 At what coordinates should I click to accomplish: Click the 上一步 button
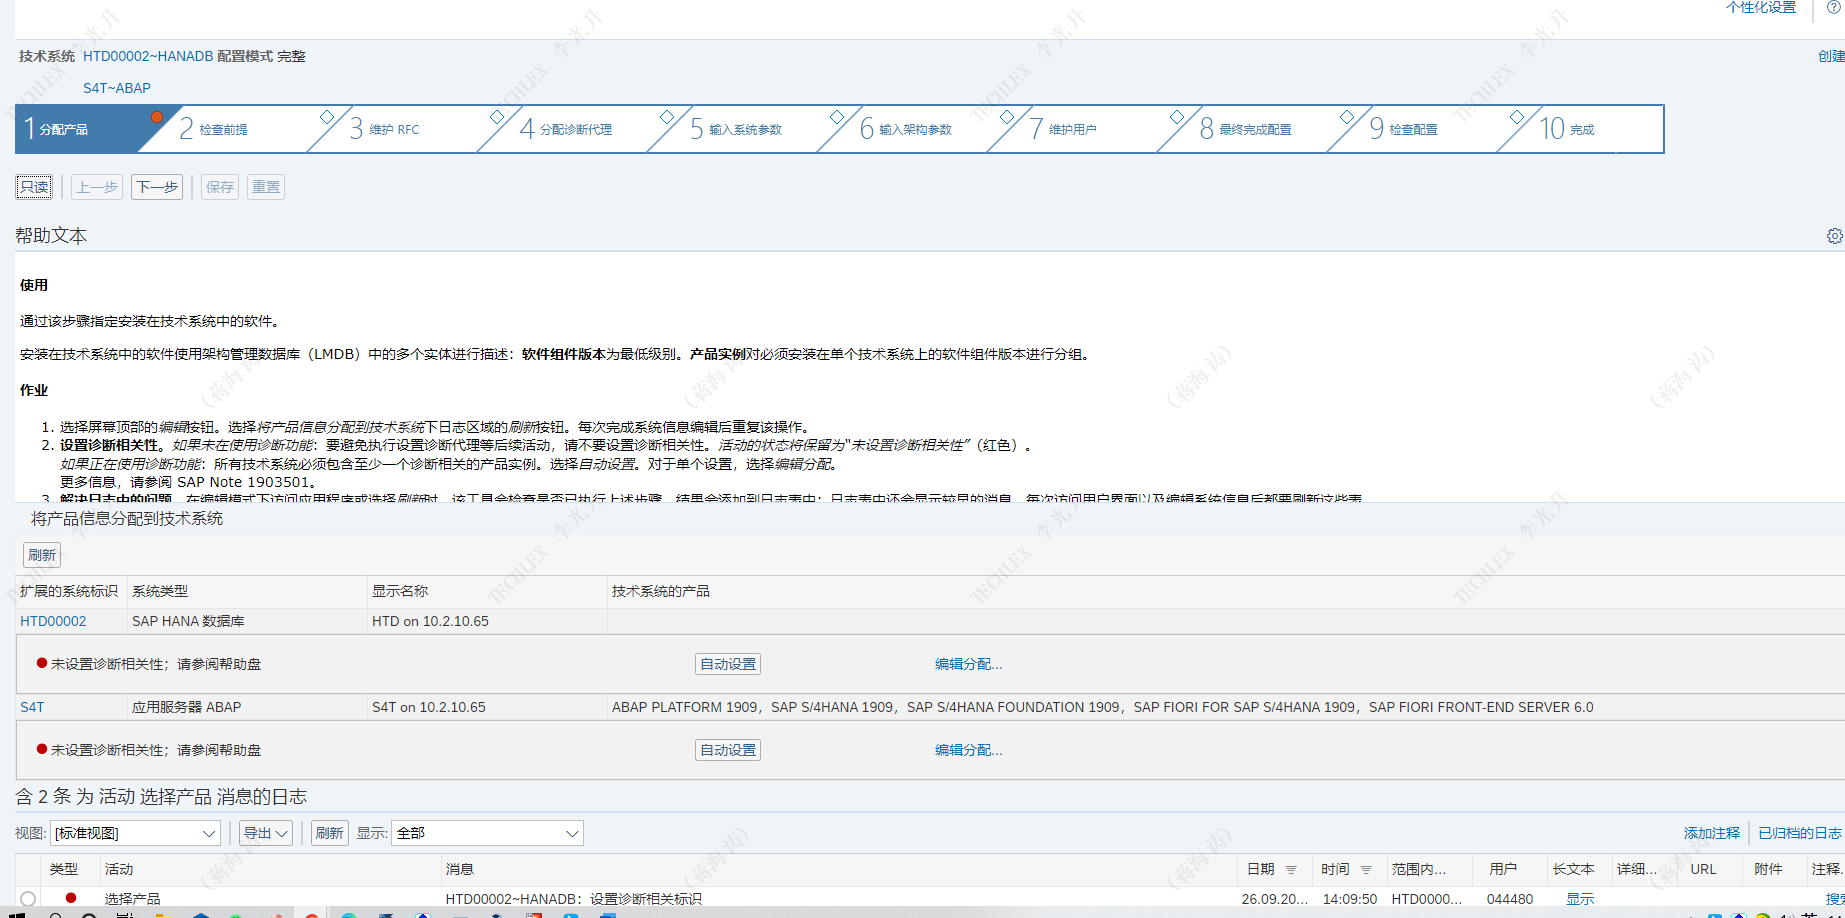click(x=97, y=187)
